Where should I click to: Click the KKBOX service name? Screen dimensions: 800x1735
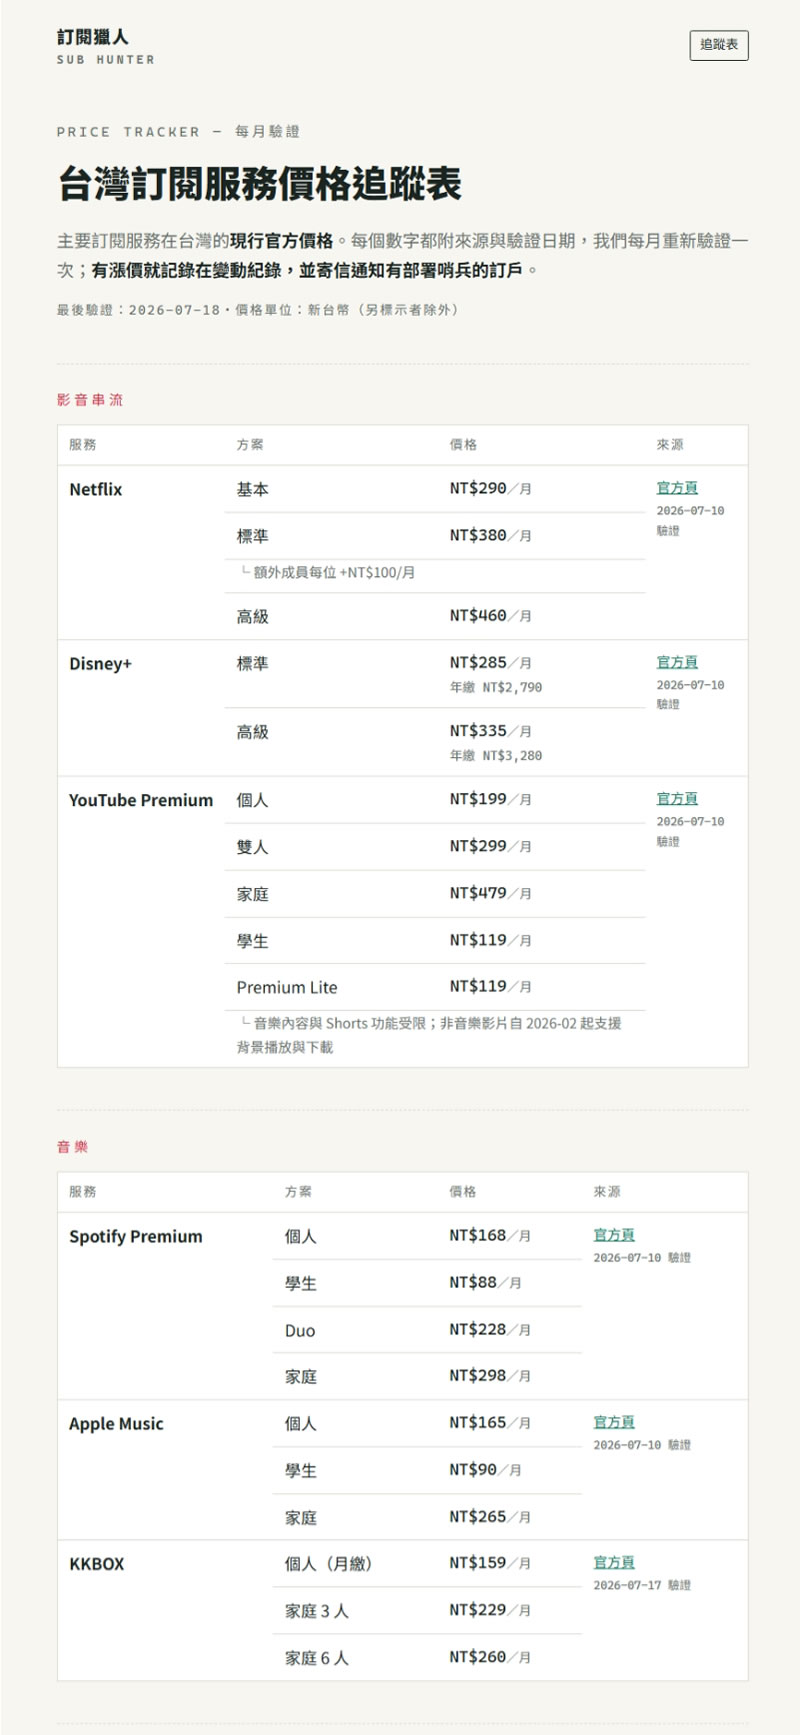(x=97, y=1564)
